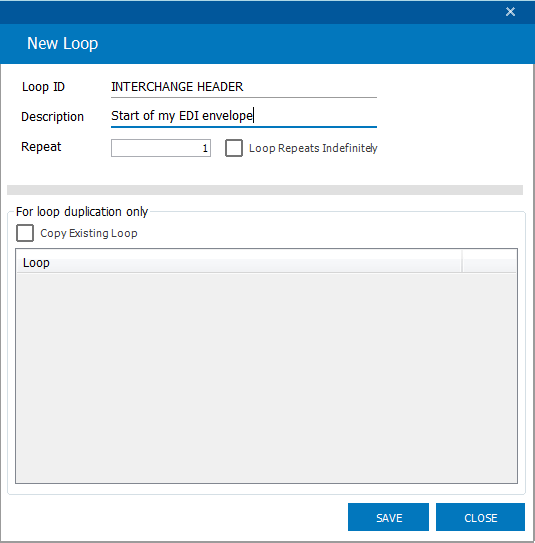Save the new loop
The height and width of the screenshot is (543, 535).
(389, 517)
